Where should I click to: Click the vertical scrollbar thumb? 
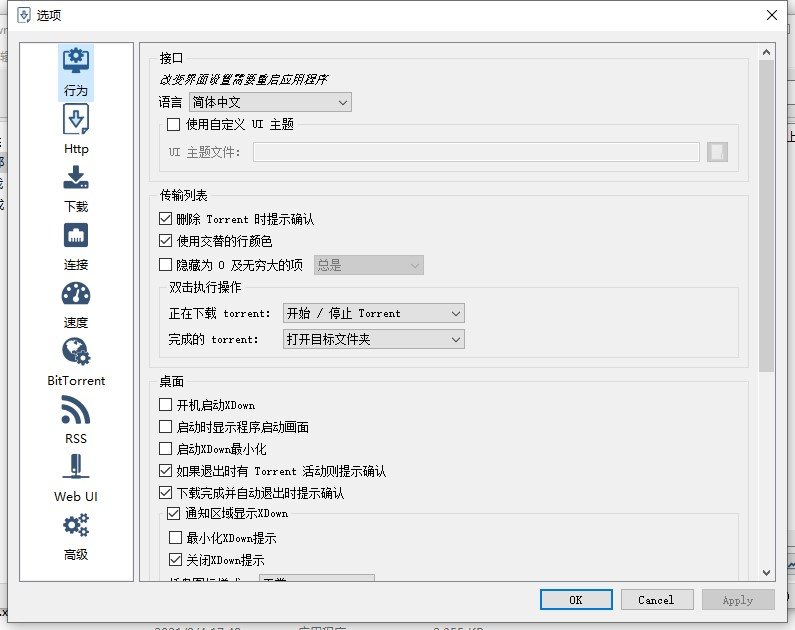tap(766, 215)
